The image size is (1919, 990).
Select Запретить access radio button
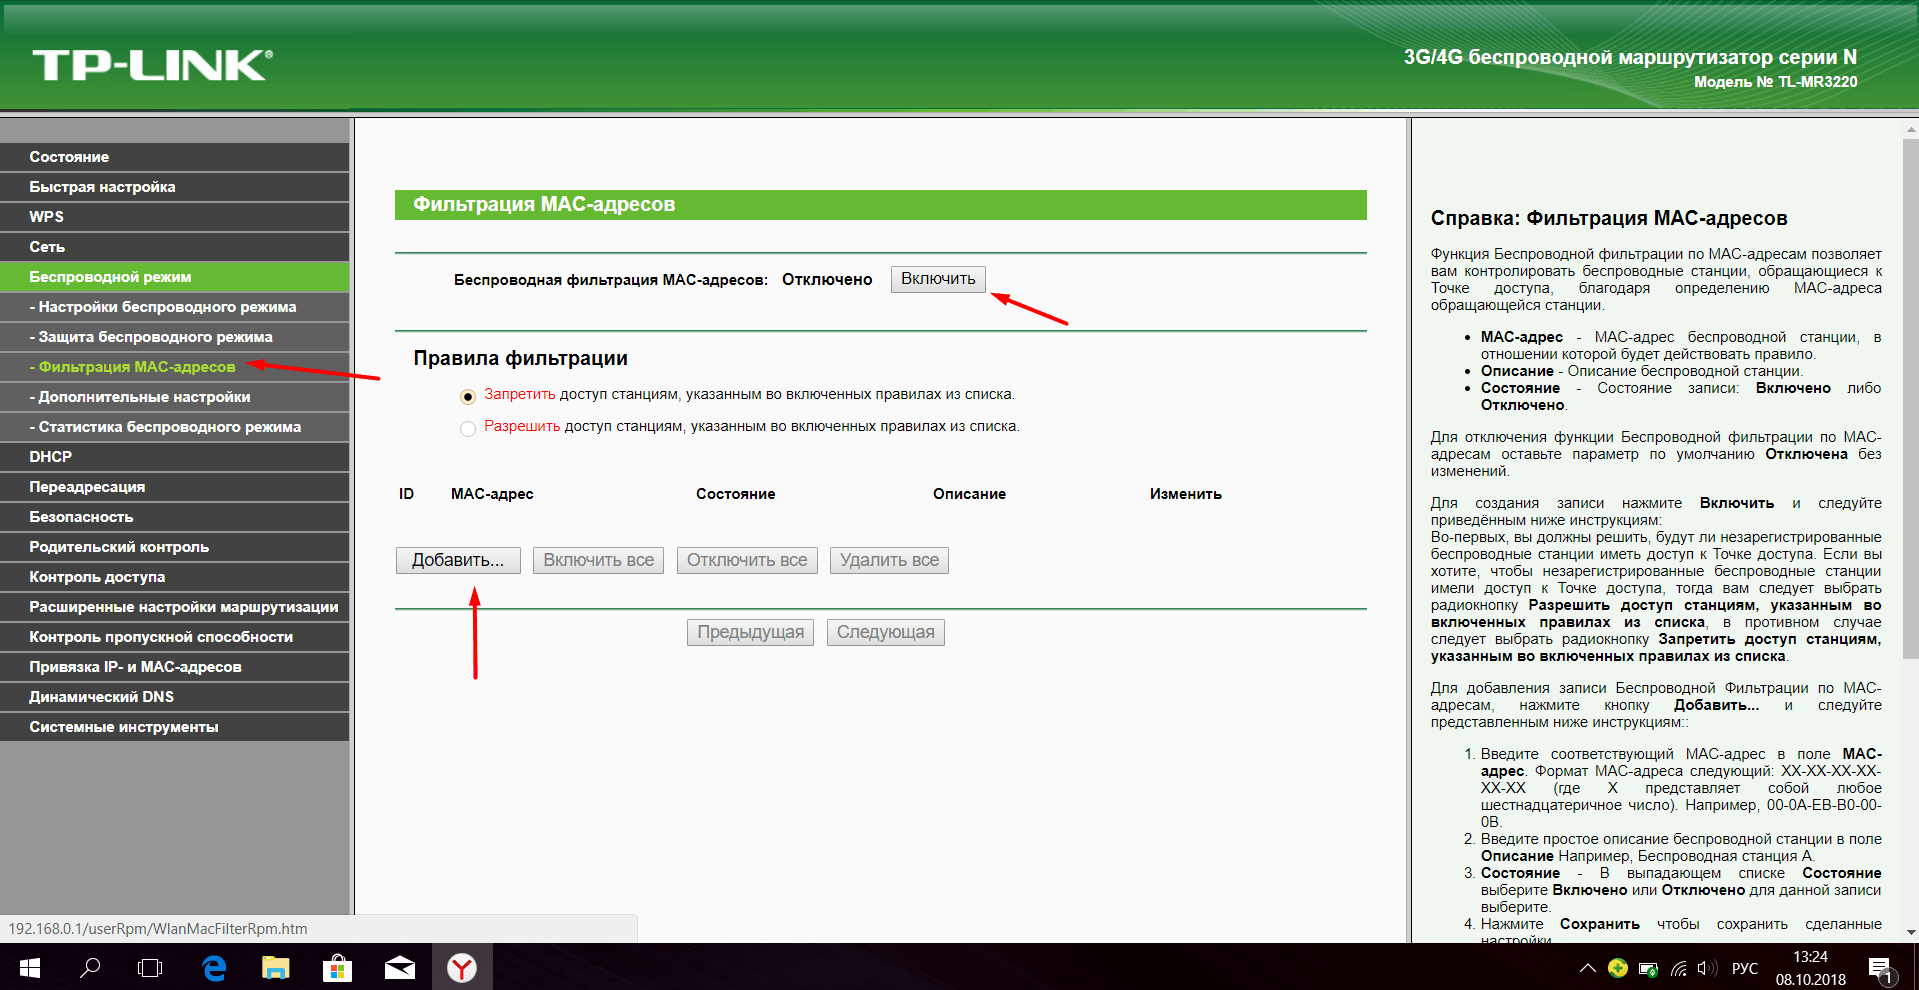(x=467, y=397)
